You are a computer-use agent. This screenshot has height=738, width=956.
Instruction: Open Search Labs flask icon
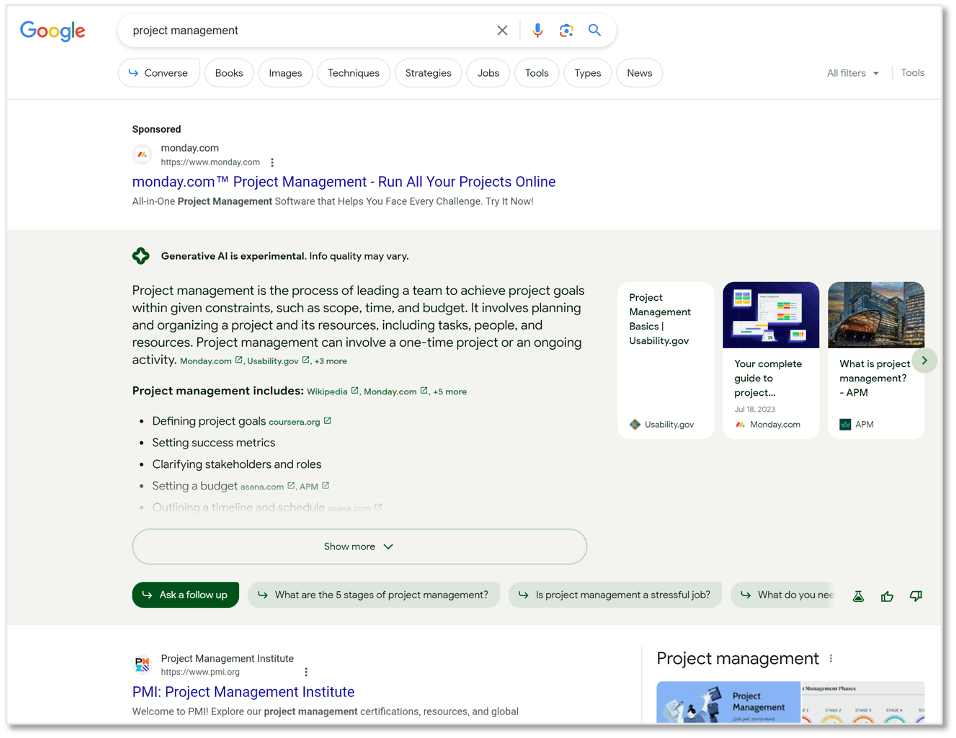click(x=858, y=596)
